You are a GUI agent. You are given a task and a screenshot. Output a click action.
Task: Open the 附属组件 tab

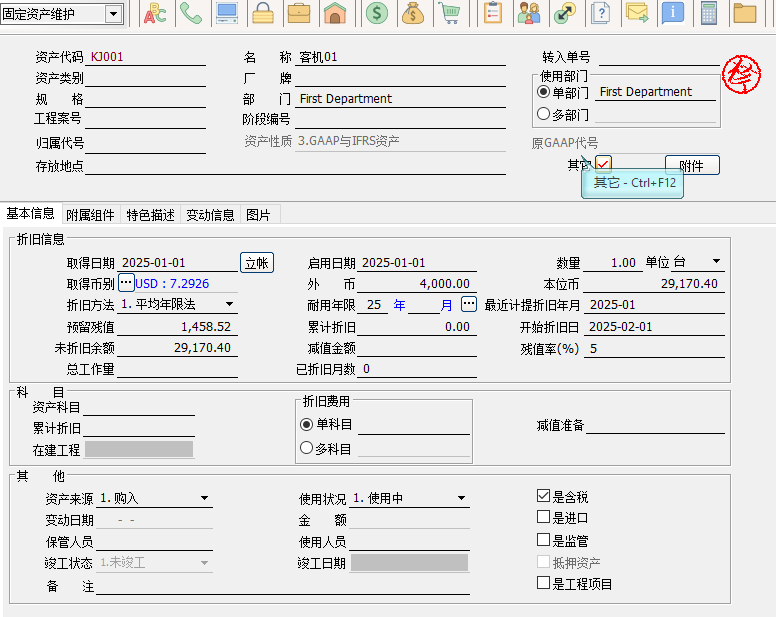coord(90,215)
